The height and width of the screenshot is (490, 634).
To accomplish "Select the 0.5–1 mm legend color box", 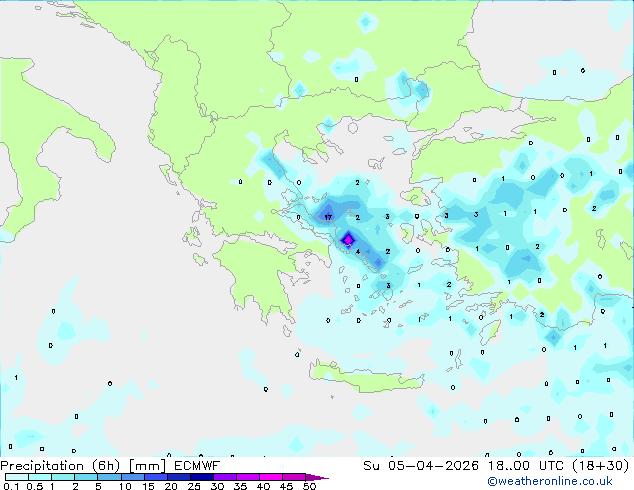I will point(40,477).
